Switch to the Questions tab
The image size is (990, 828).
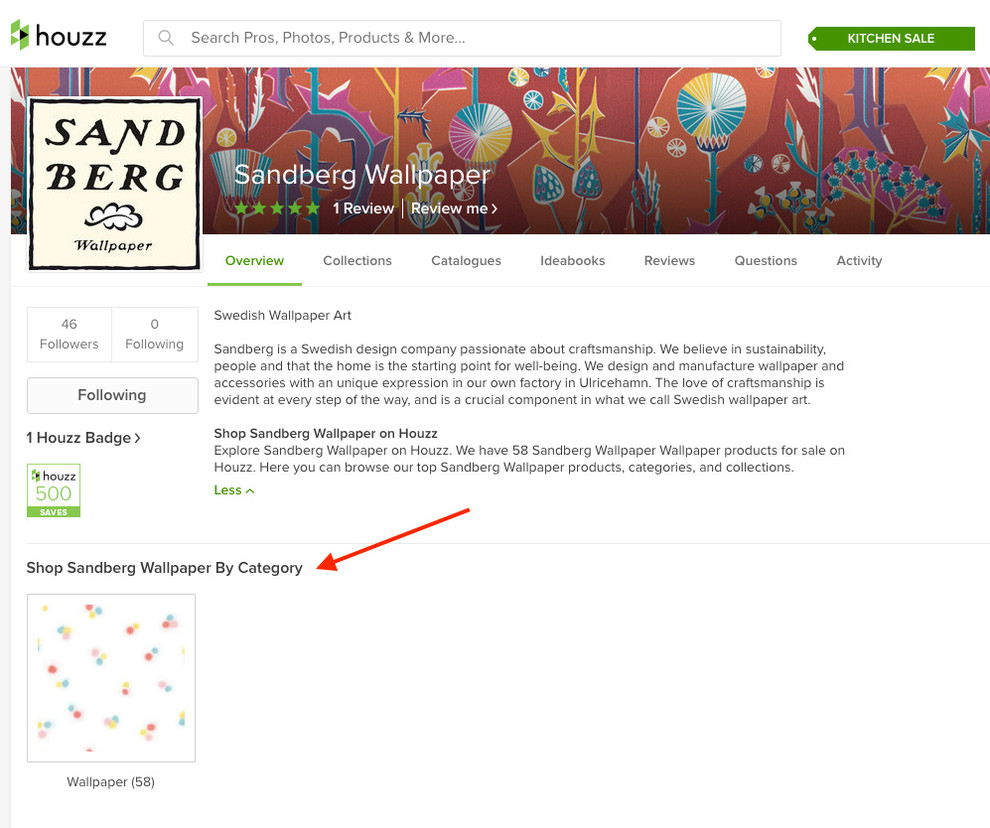pyautogui.click(x=766, y=261)
